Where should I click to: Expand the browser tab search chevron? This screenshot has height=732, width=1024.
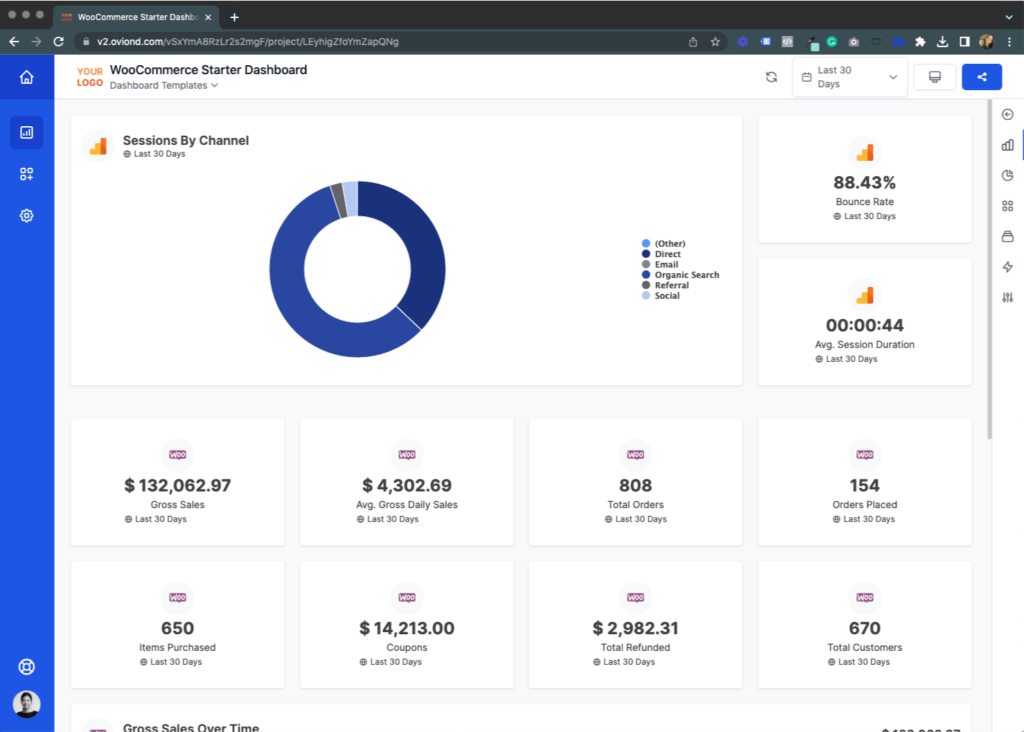click(1009, 18)
